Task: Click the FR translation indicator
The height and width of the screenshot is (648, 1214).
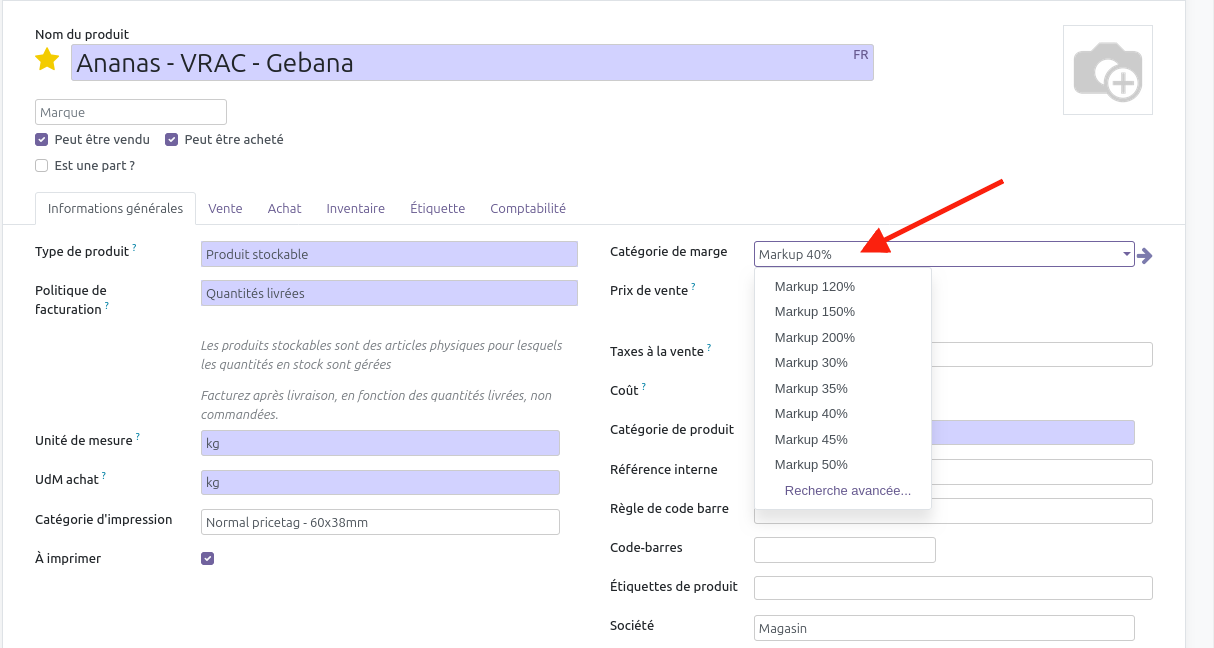Action: click(x=860, y=55)
